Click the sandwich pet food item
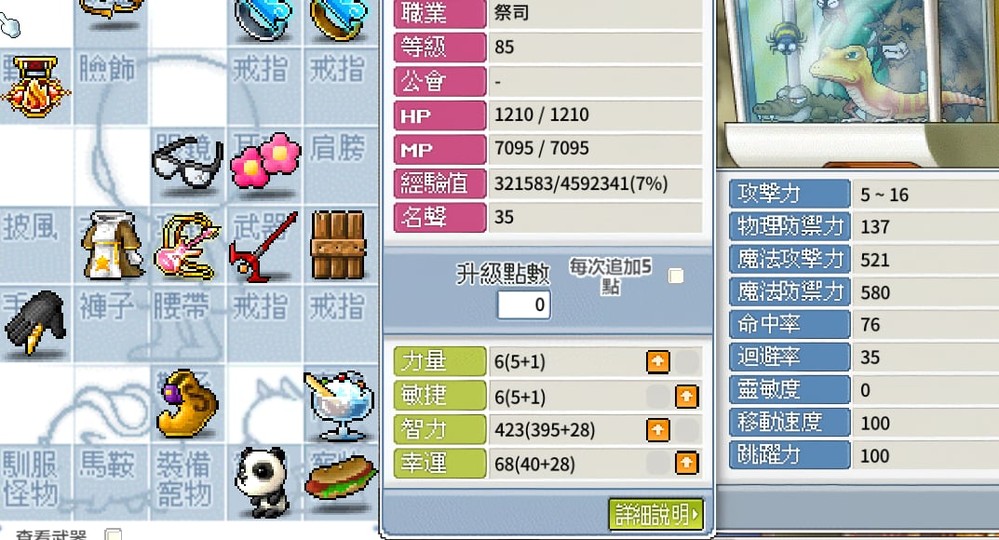This screenshot has width=999, height=540. pyautogui.click(x=340, y=478)
